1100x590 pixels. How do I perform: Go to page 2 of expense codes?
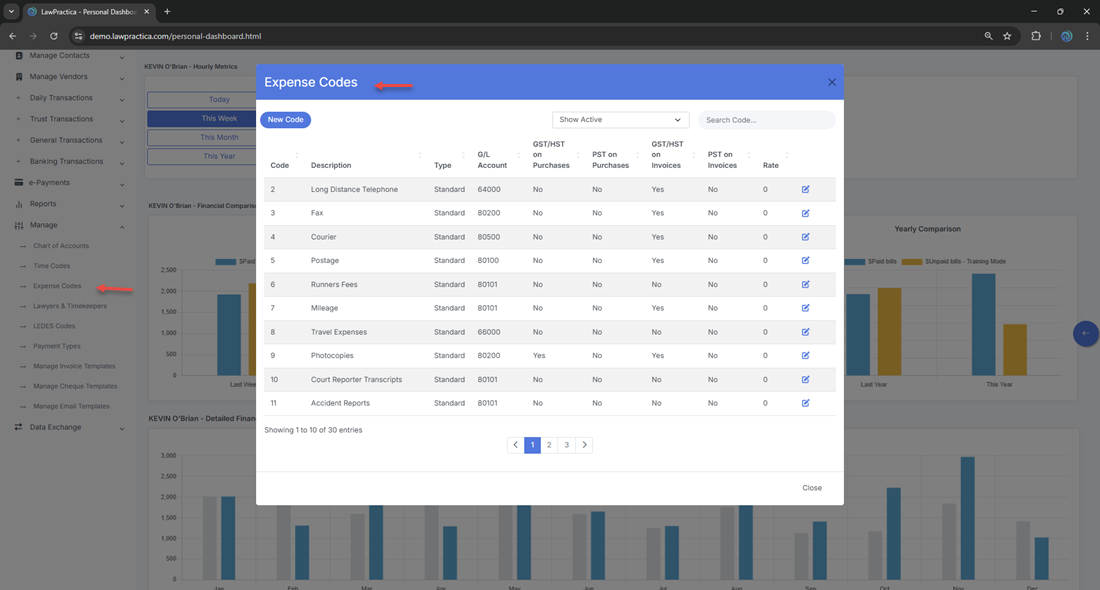(x=549, y=445)
